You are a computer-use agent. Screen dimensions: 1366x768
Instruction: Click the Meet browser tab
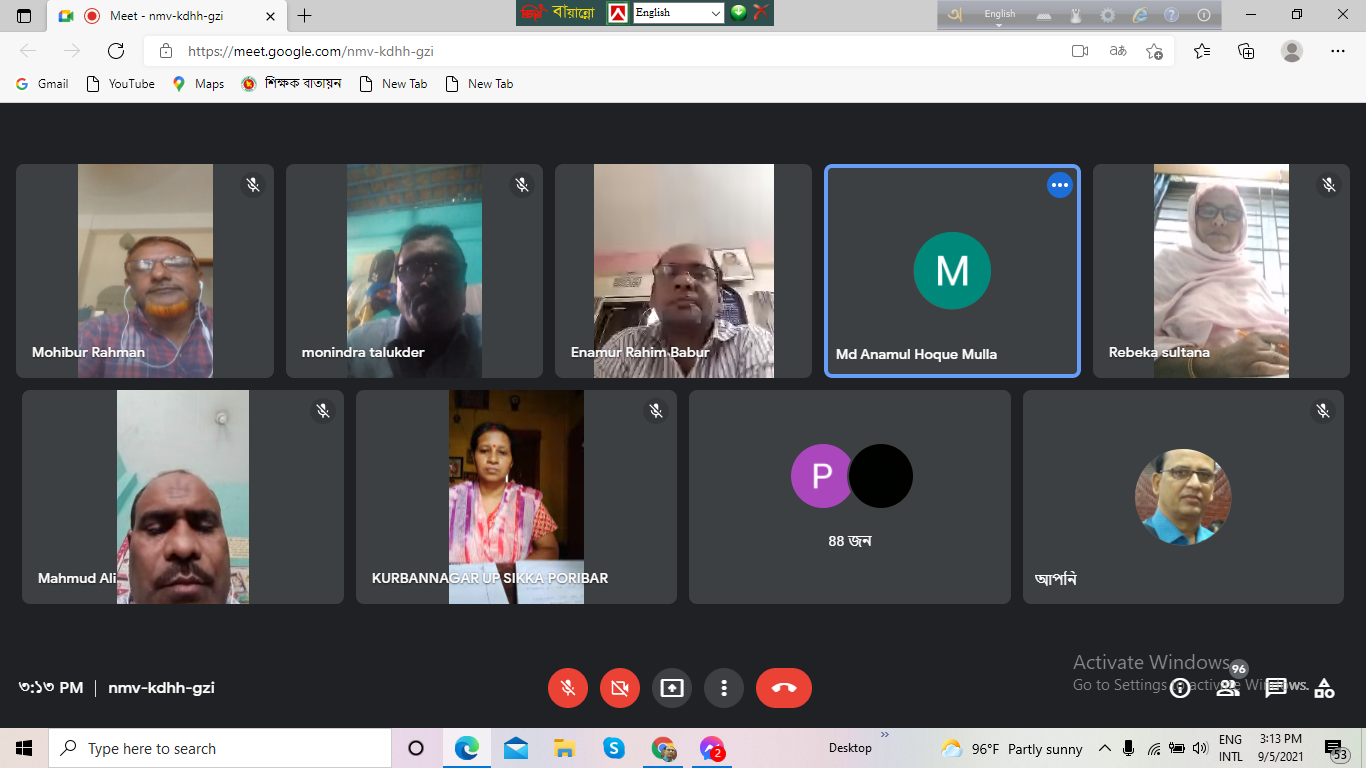167,16
